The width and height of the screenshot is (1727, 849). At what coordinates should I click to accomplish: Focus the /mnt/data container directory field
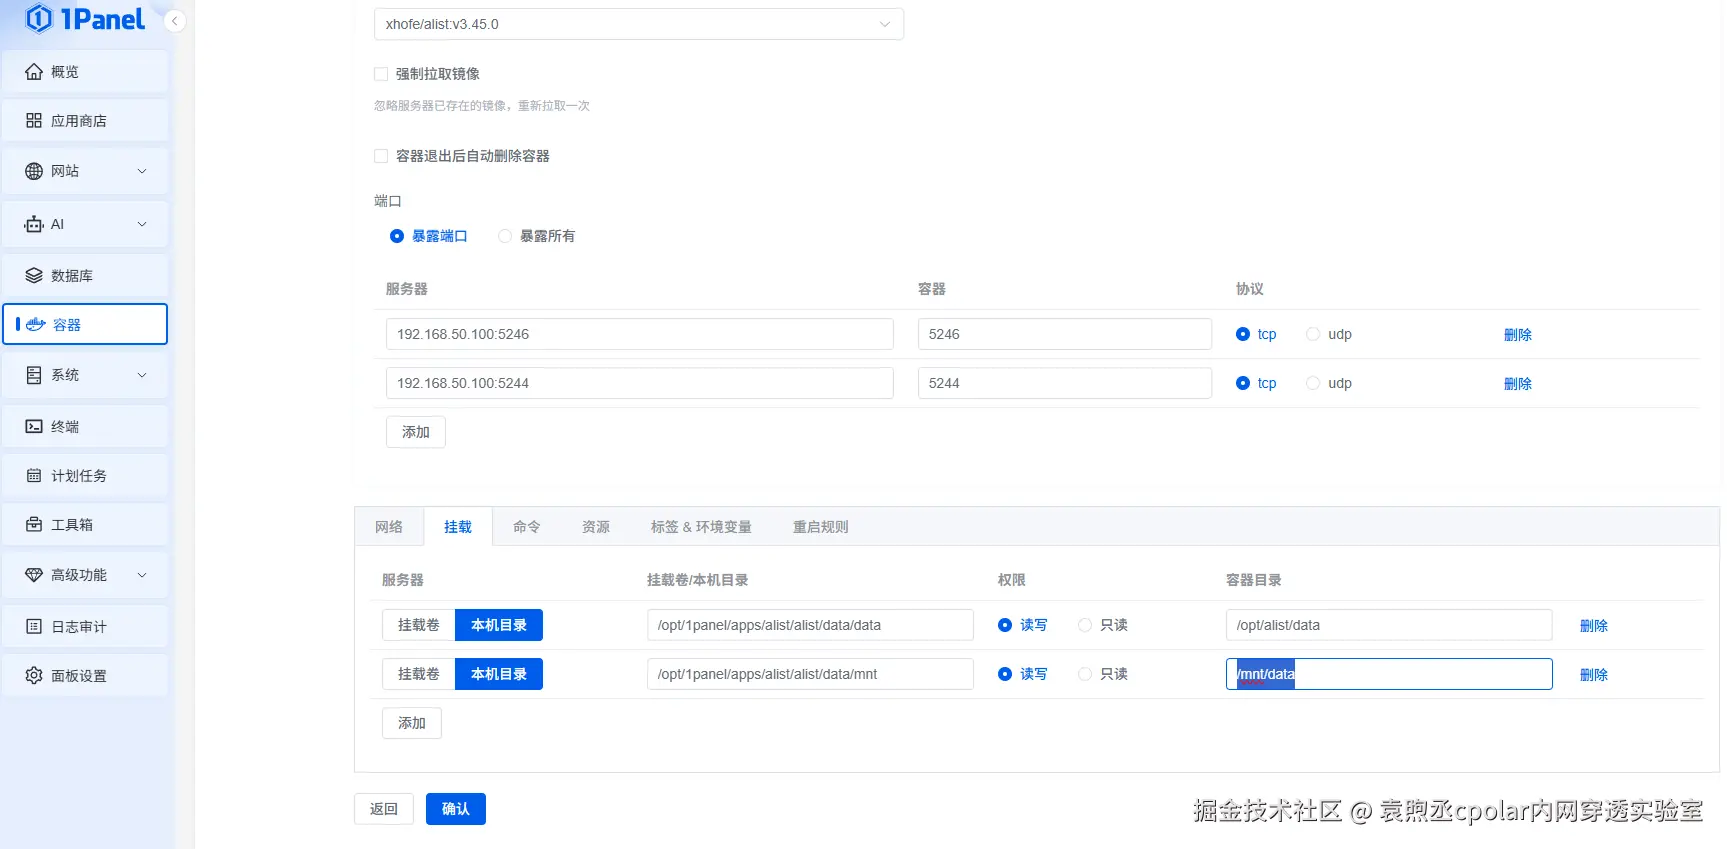(1389, 674)
